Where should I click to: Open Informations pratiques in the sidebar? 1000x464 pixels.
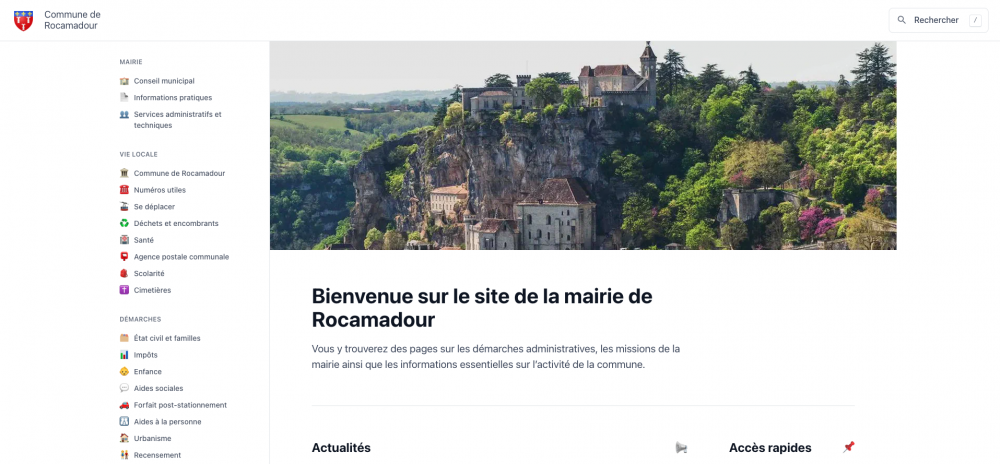(173, 98)
